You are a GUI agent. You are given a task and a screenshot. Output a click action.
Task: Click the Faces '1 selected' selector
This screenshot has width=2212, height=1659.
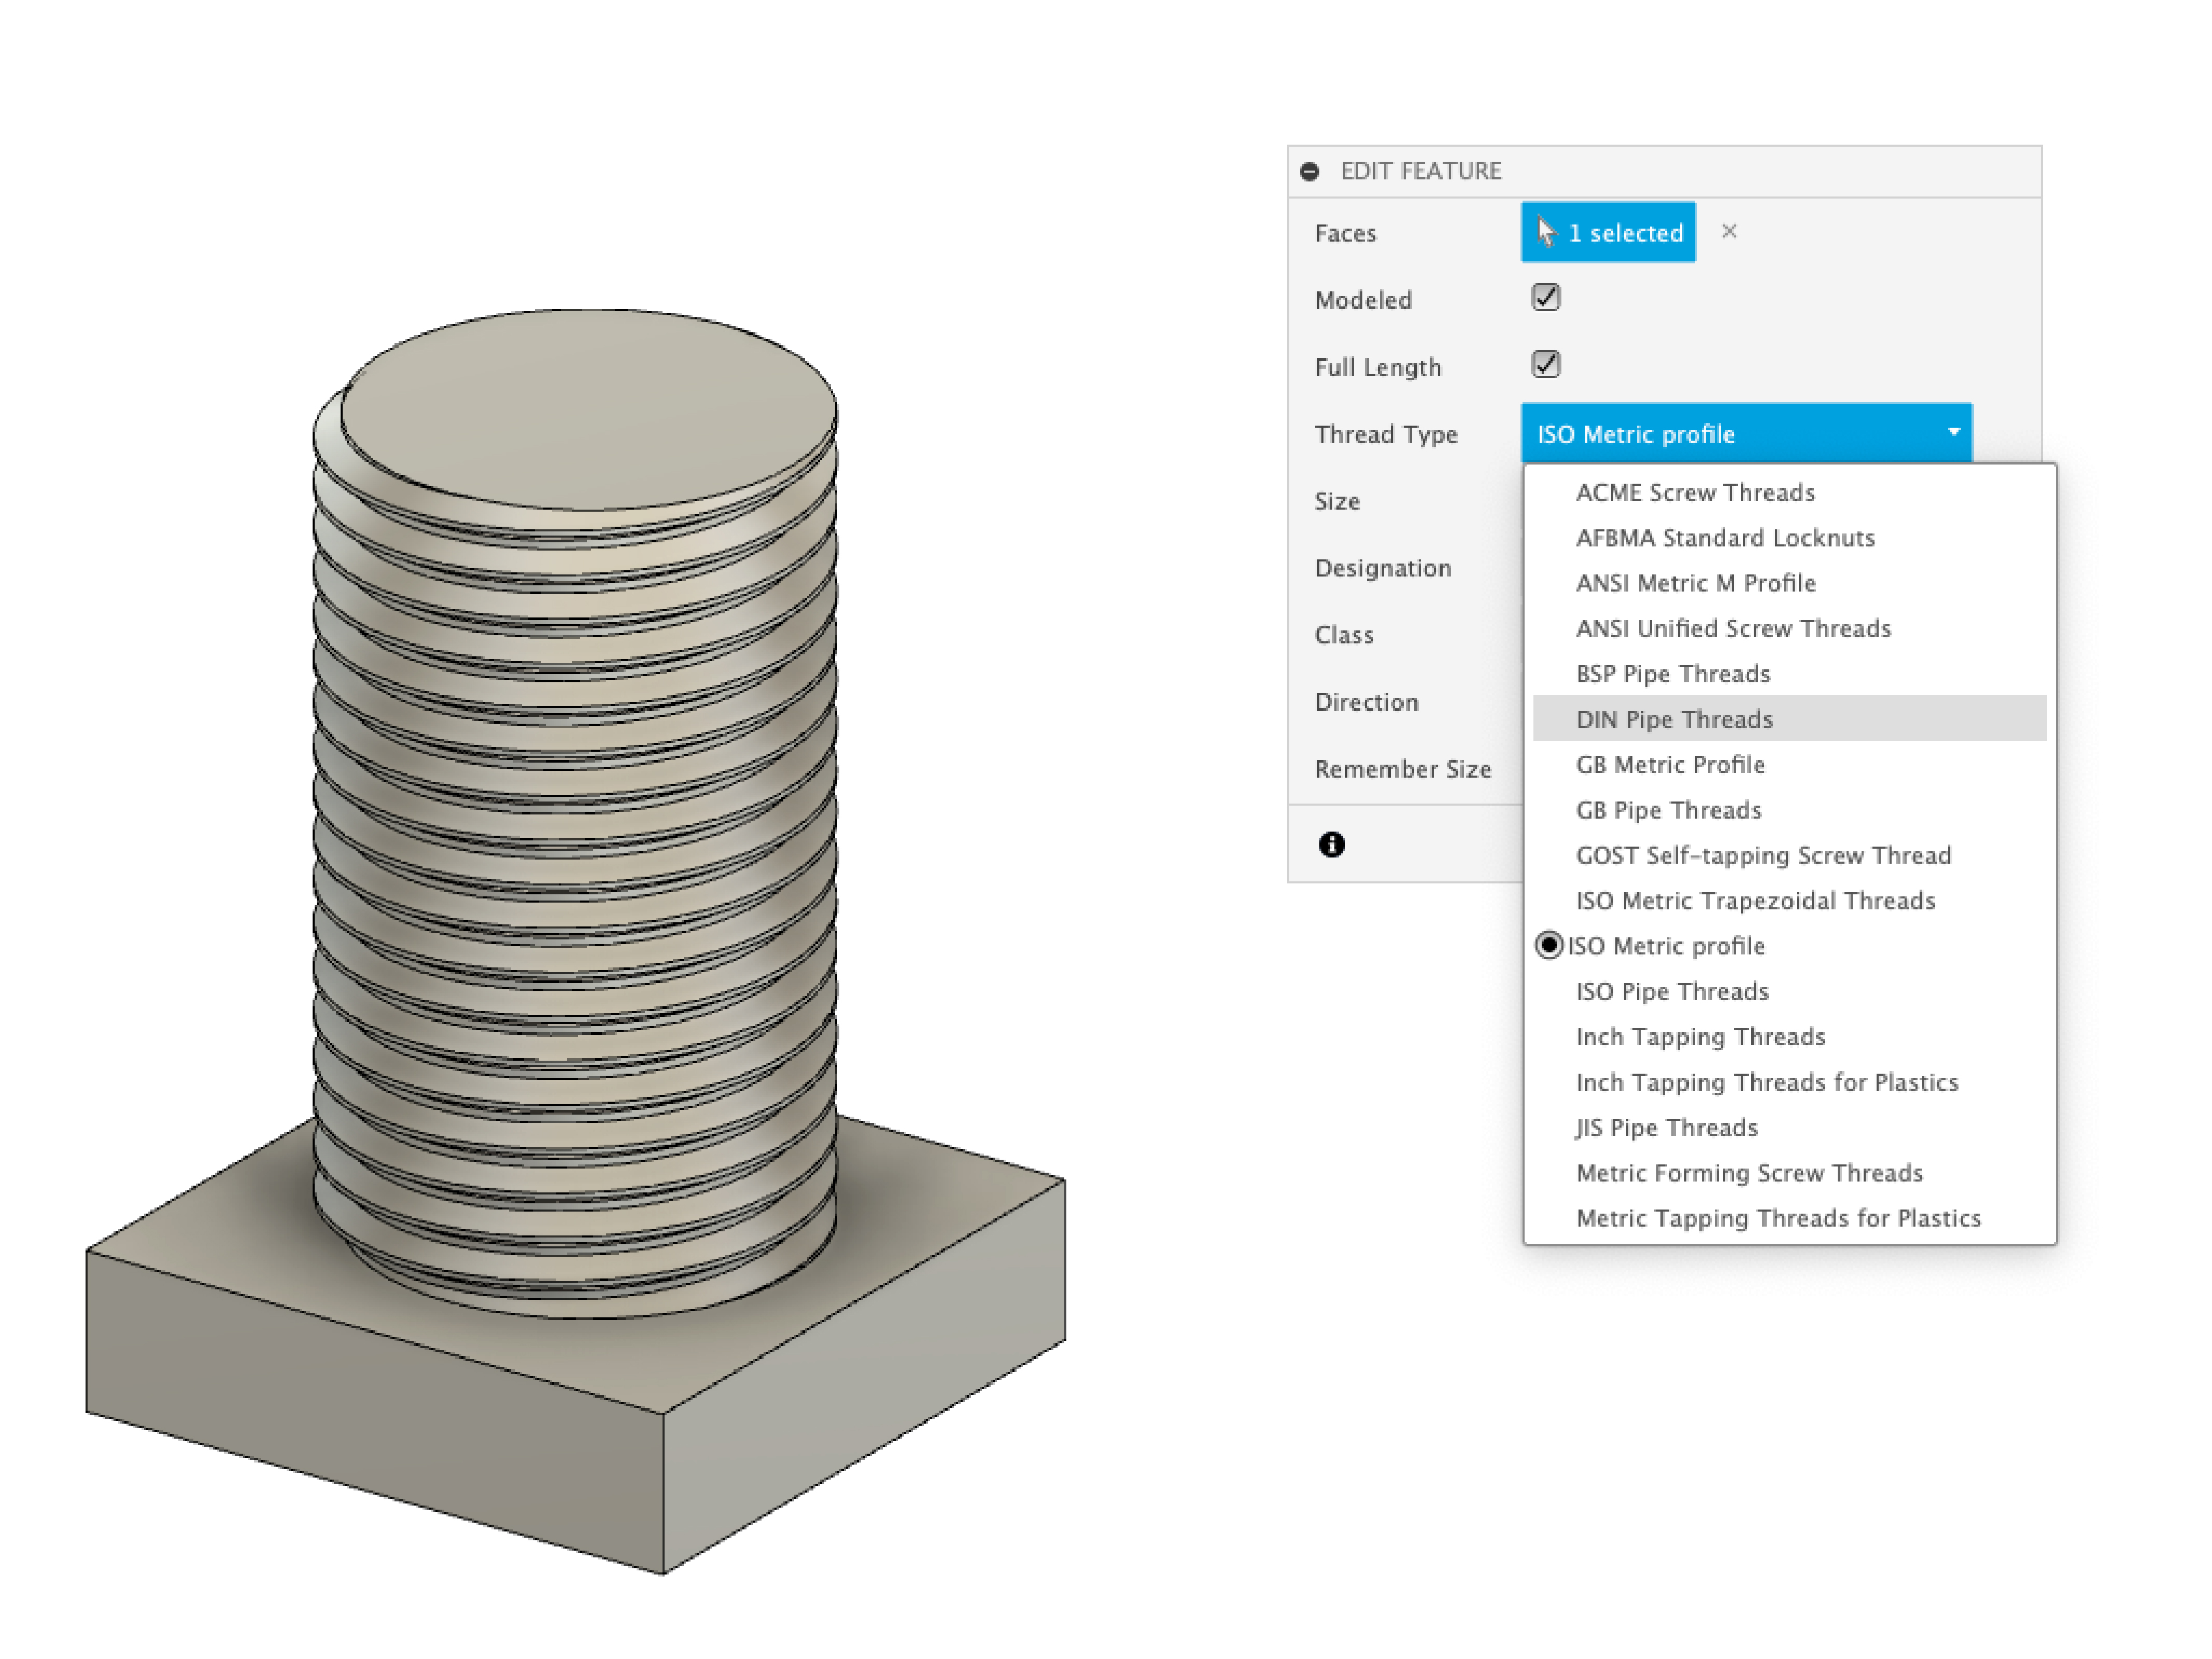(1607, 232)
